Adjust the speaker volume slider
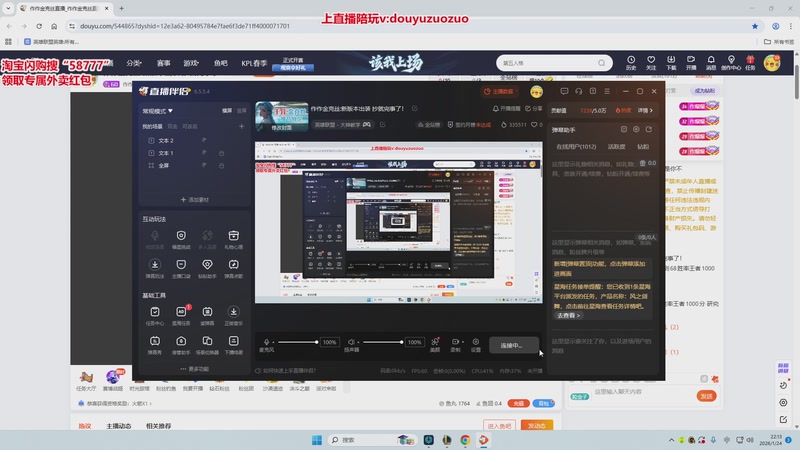The height and width of the screenshot is (450, 800). [x=383, y=342]
